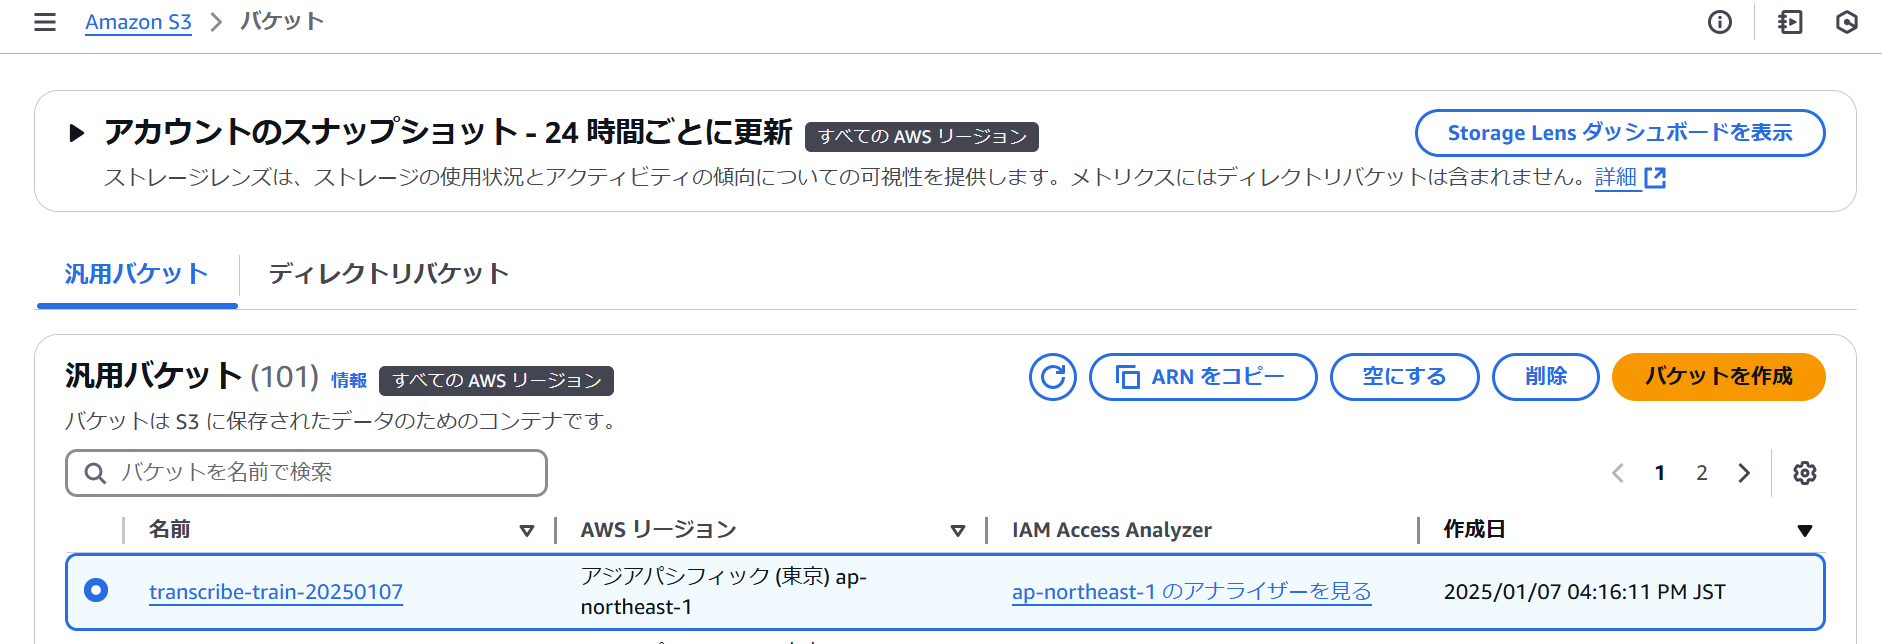Open table preferences gear icon
The height and width of the screenshot is (644, 1882).
pyautogui.click(x=1804, y=473)
